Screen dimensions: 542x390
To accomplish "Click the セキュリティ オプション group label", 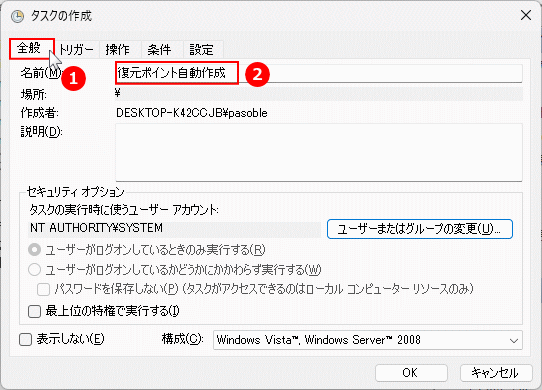I will [76, 192].
